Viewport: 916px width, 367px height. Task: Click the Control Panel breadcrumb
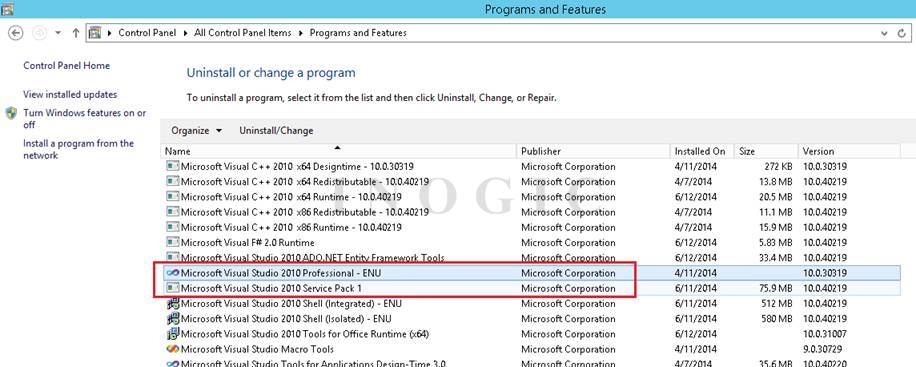[147, 33]
